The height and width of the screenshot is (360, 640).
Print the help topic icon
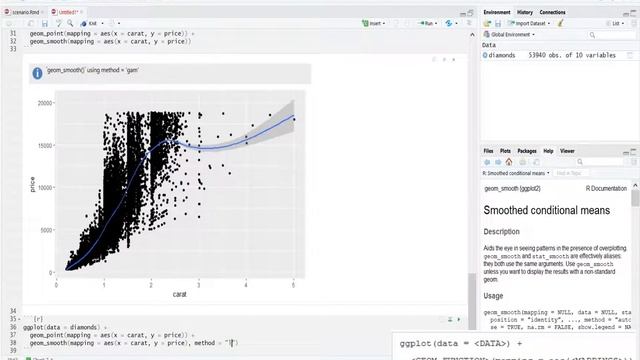point(522,162)
